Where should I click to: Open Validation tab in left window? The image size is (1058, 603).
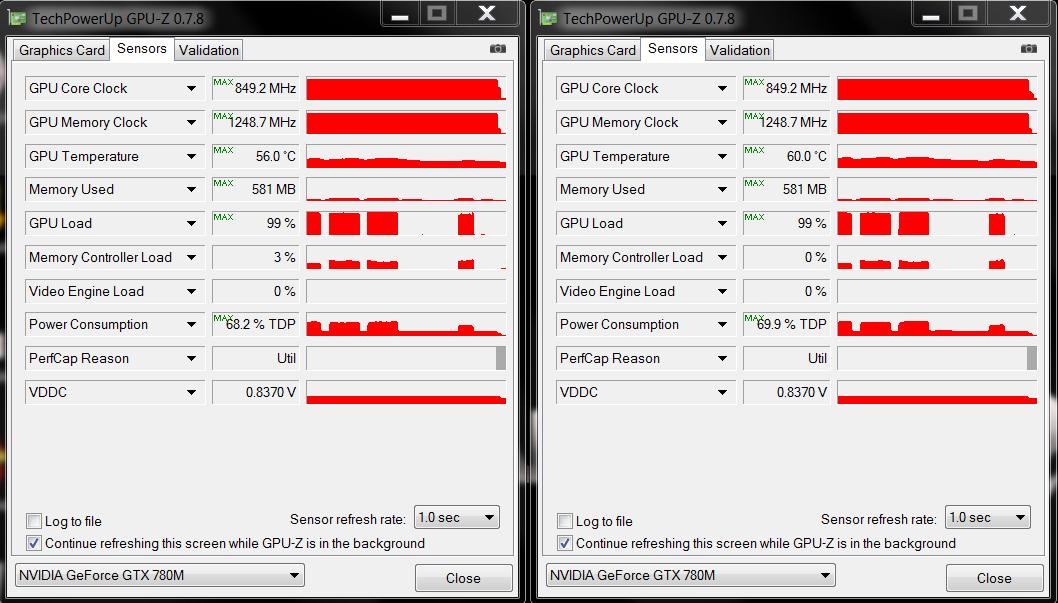[x=208, y=50]
